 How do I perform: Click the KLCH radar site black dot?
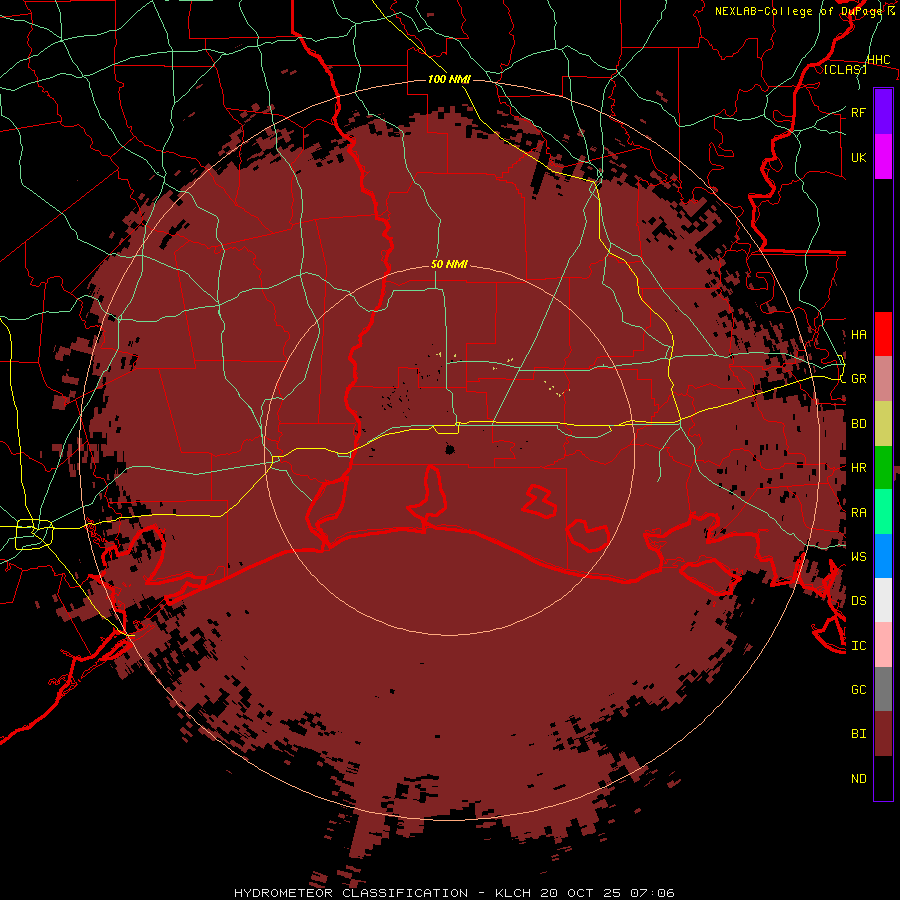pyautogui.click(x=450, y=449)
